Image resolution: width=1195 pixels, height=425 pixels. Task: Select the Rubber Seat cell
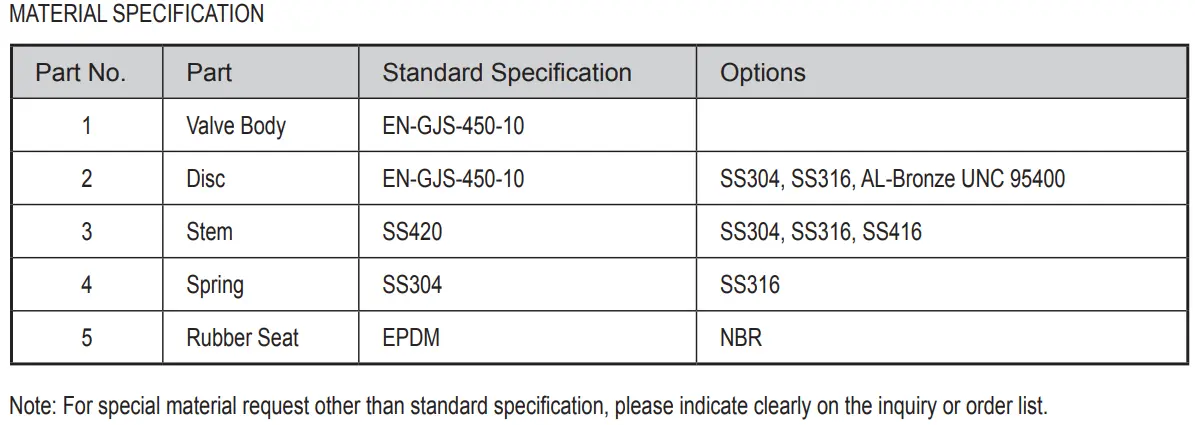(x=242, y=338)
